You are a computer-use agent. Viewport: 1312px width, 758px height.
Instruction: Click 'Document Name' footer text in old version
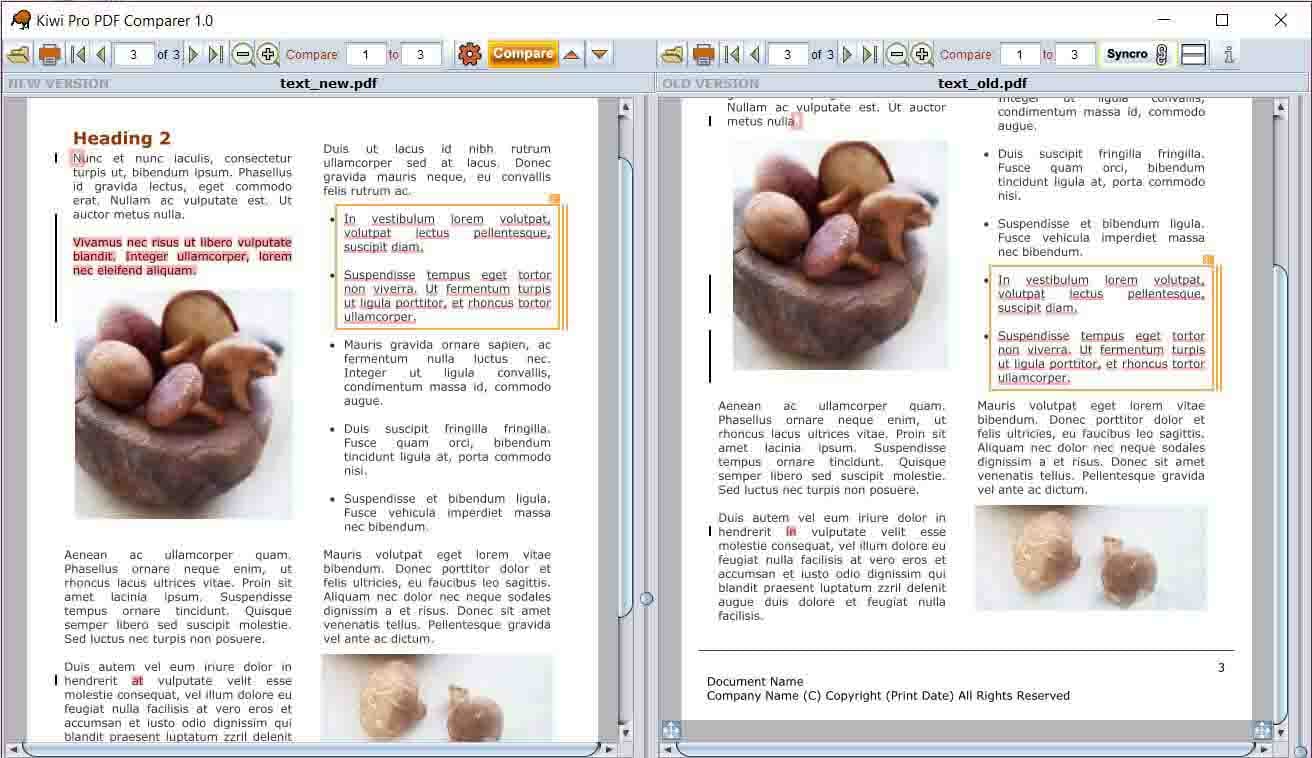pos(755,682)
